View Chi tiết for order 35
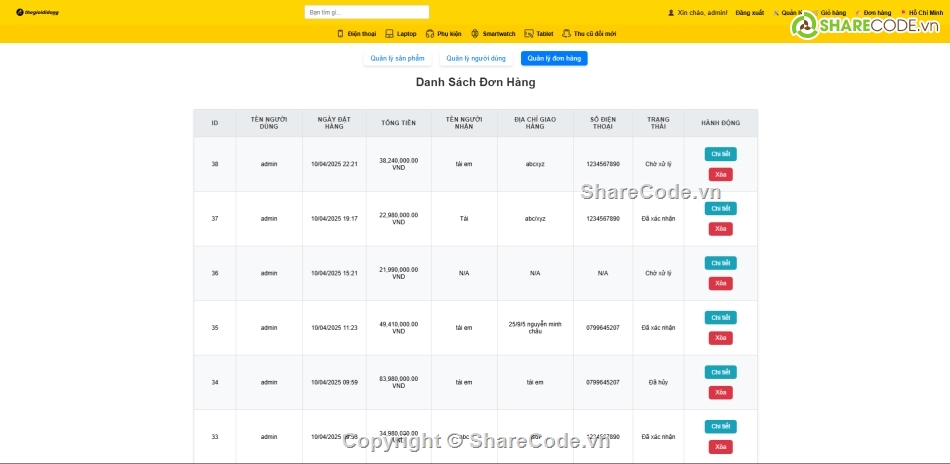Screen dimensions: 950x464 pos(720,317)
